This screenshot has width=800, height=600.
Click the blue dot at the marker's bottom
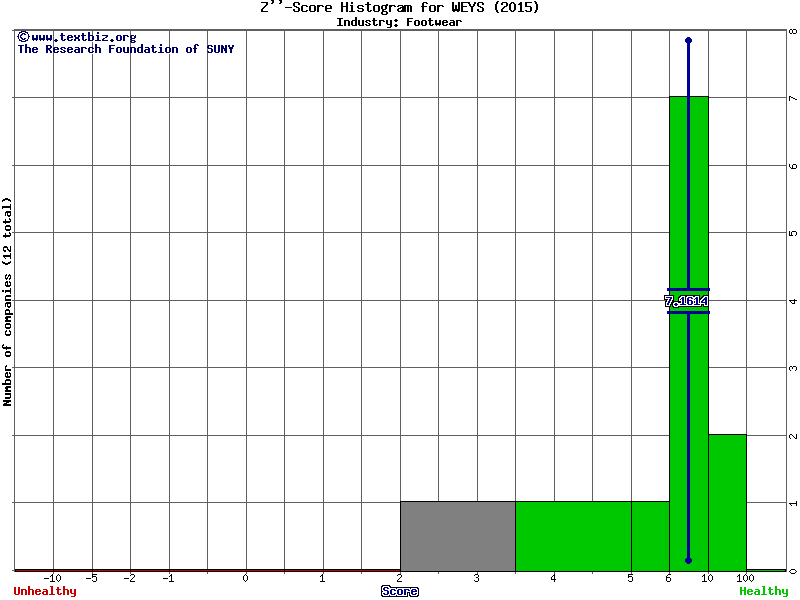pos(688,560)
